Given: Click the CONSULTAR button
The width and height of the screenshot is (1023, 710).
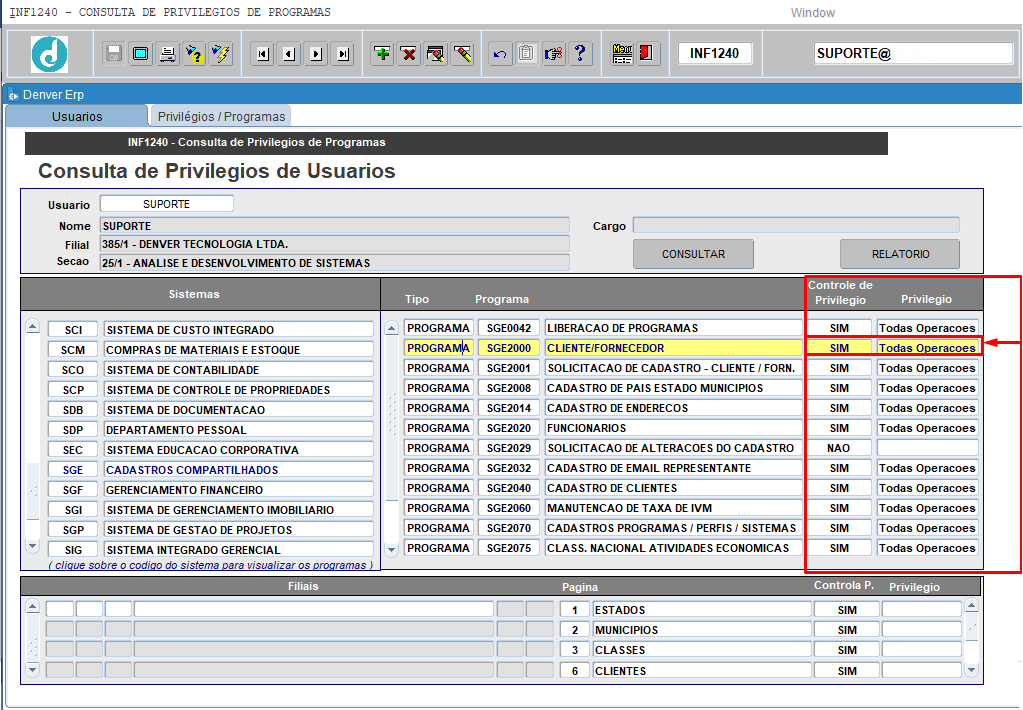Looking at the screenshot, I should coord(693,254).
